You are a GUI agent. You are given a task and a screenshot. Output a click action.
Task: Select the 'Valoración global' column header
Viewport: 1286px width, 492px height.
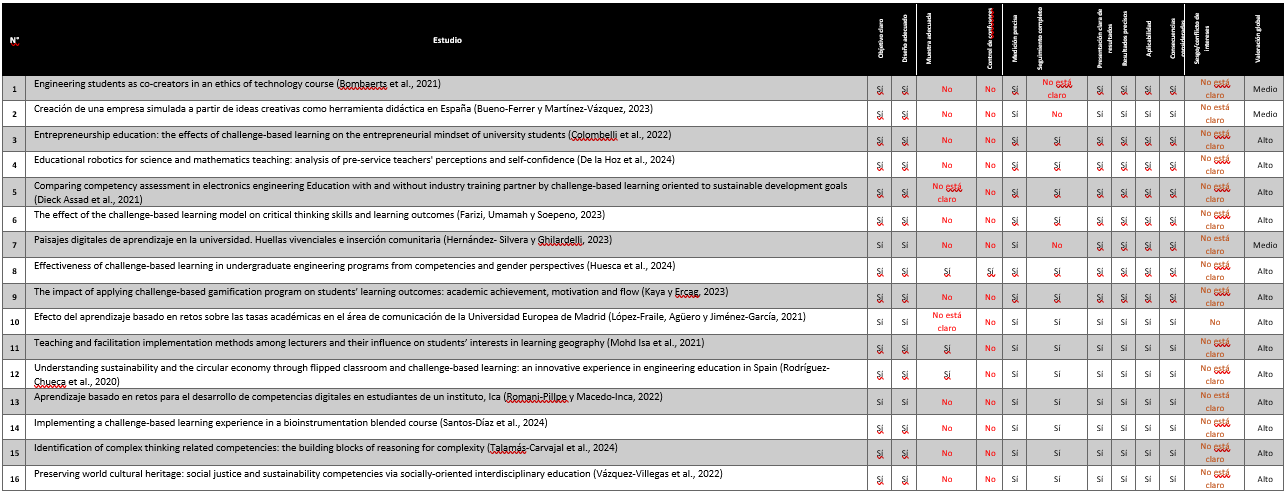pos(1257,40)
